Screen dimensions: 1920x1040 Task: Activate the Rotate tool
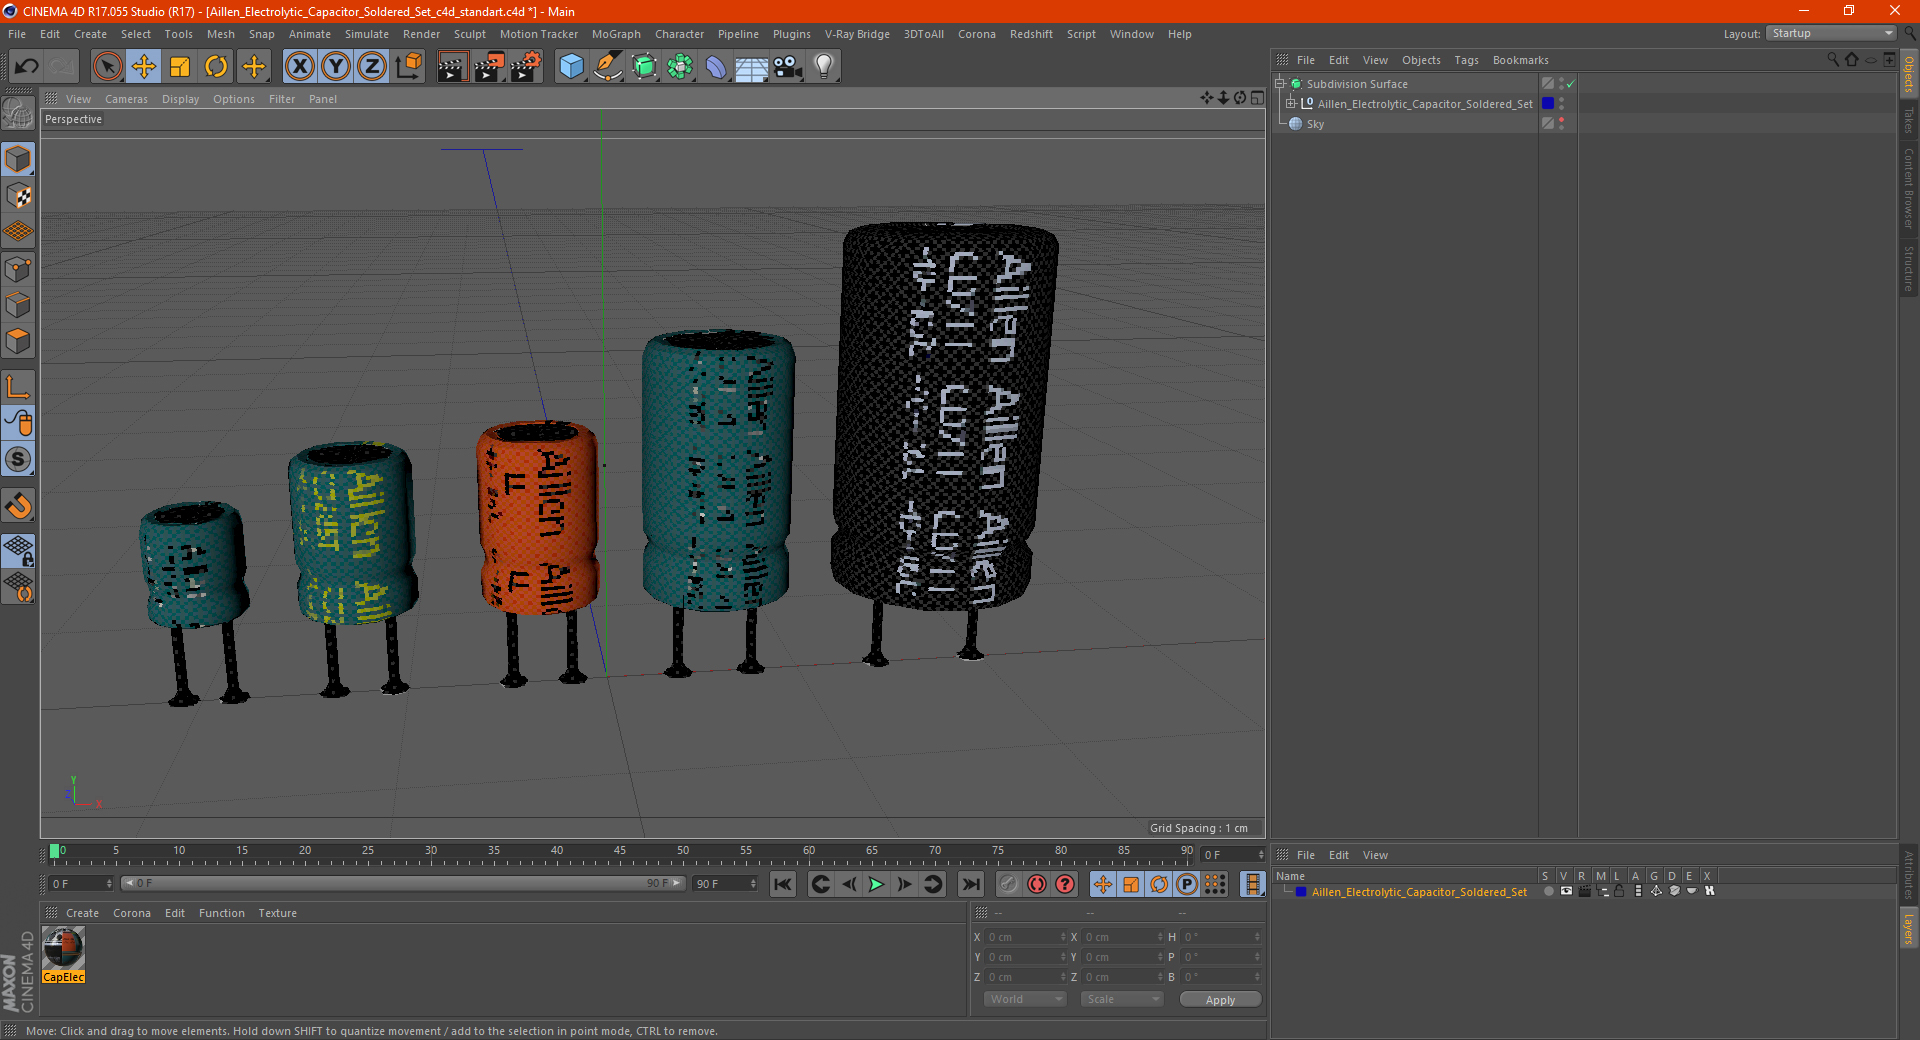coord(216,67)
